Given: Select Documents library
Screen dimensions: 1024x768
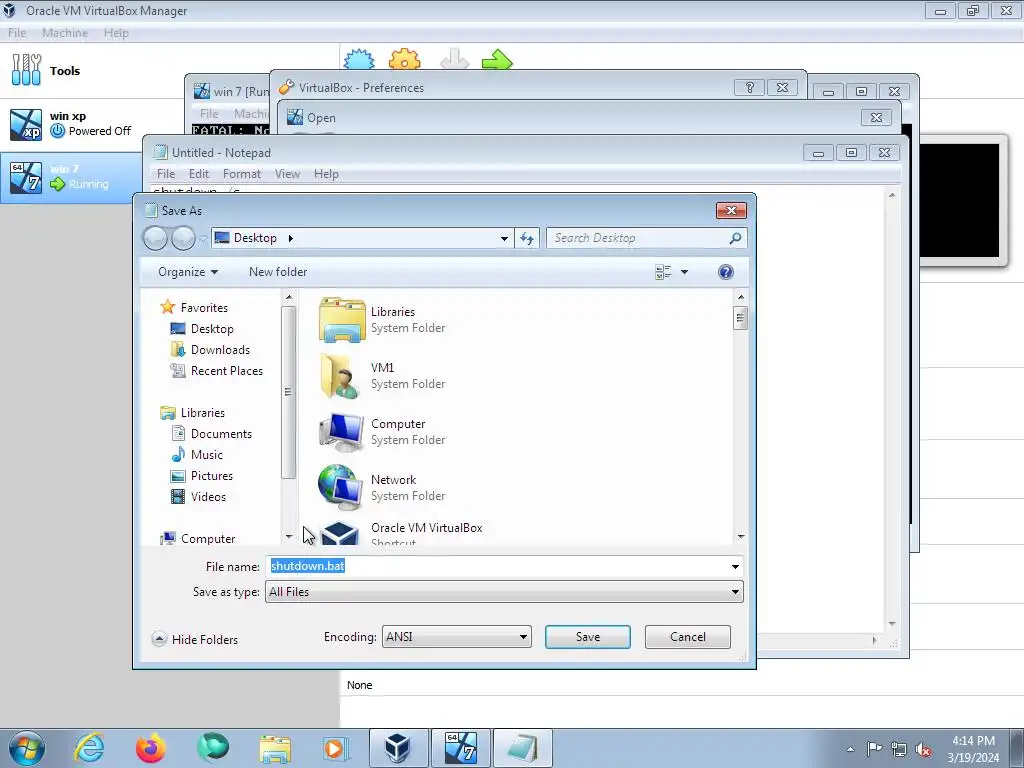Looking at the screenshot, I should point(211,434).
